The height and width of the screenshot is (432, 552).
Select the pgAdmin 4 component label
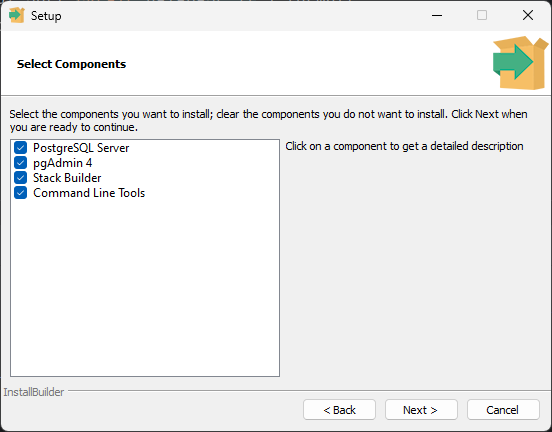[63, 163]
